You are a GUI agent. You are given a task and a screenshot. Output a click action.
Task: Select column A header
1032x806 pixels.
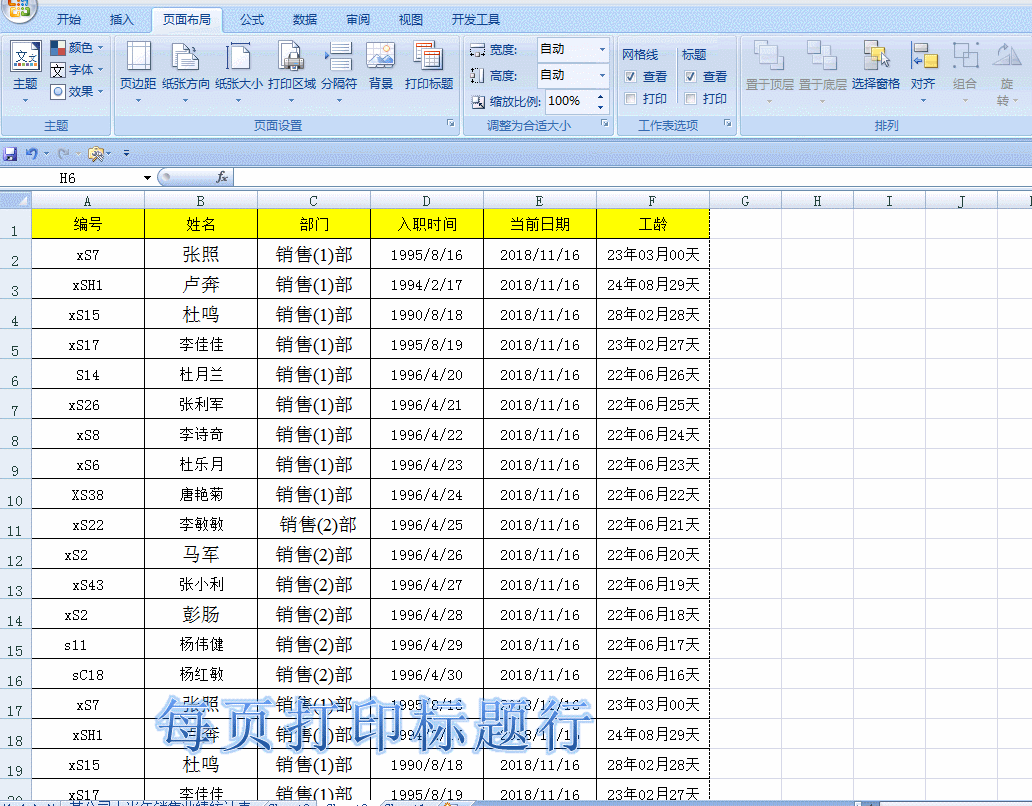pyautogui.click(x=88, y=201)
